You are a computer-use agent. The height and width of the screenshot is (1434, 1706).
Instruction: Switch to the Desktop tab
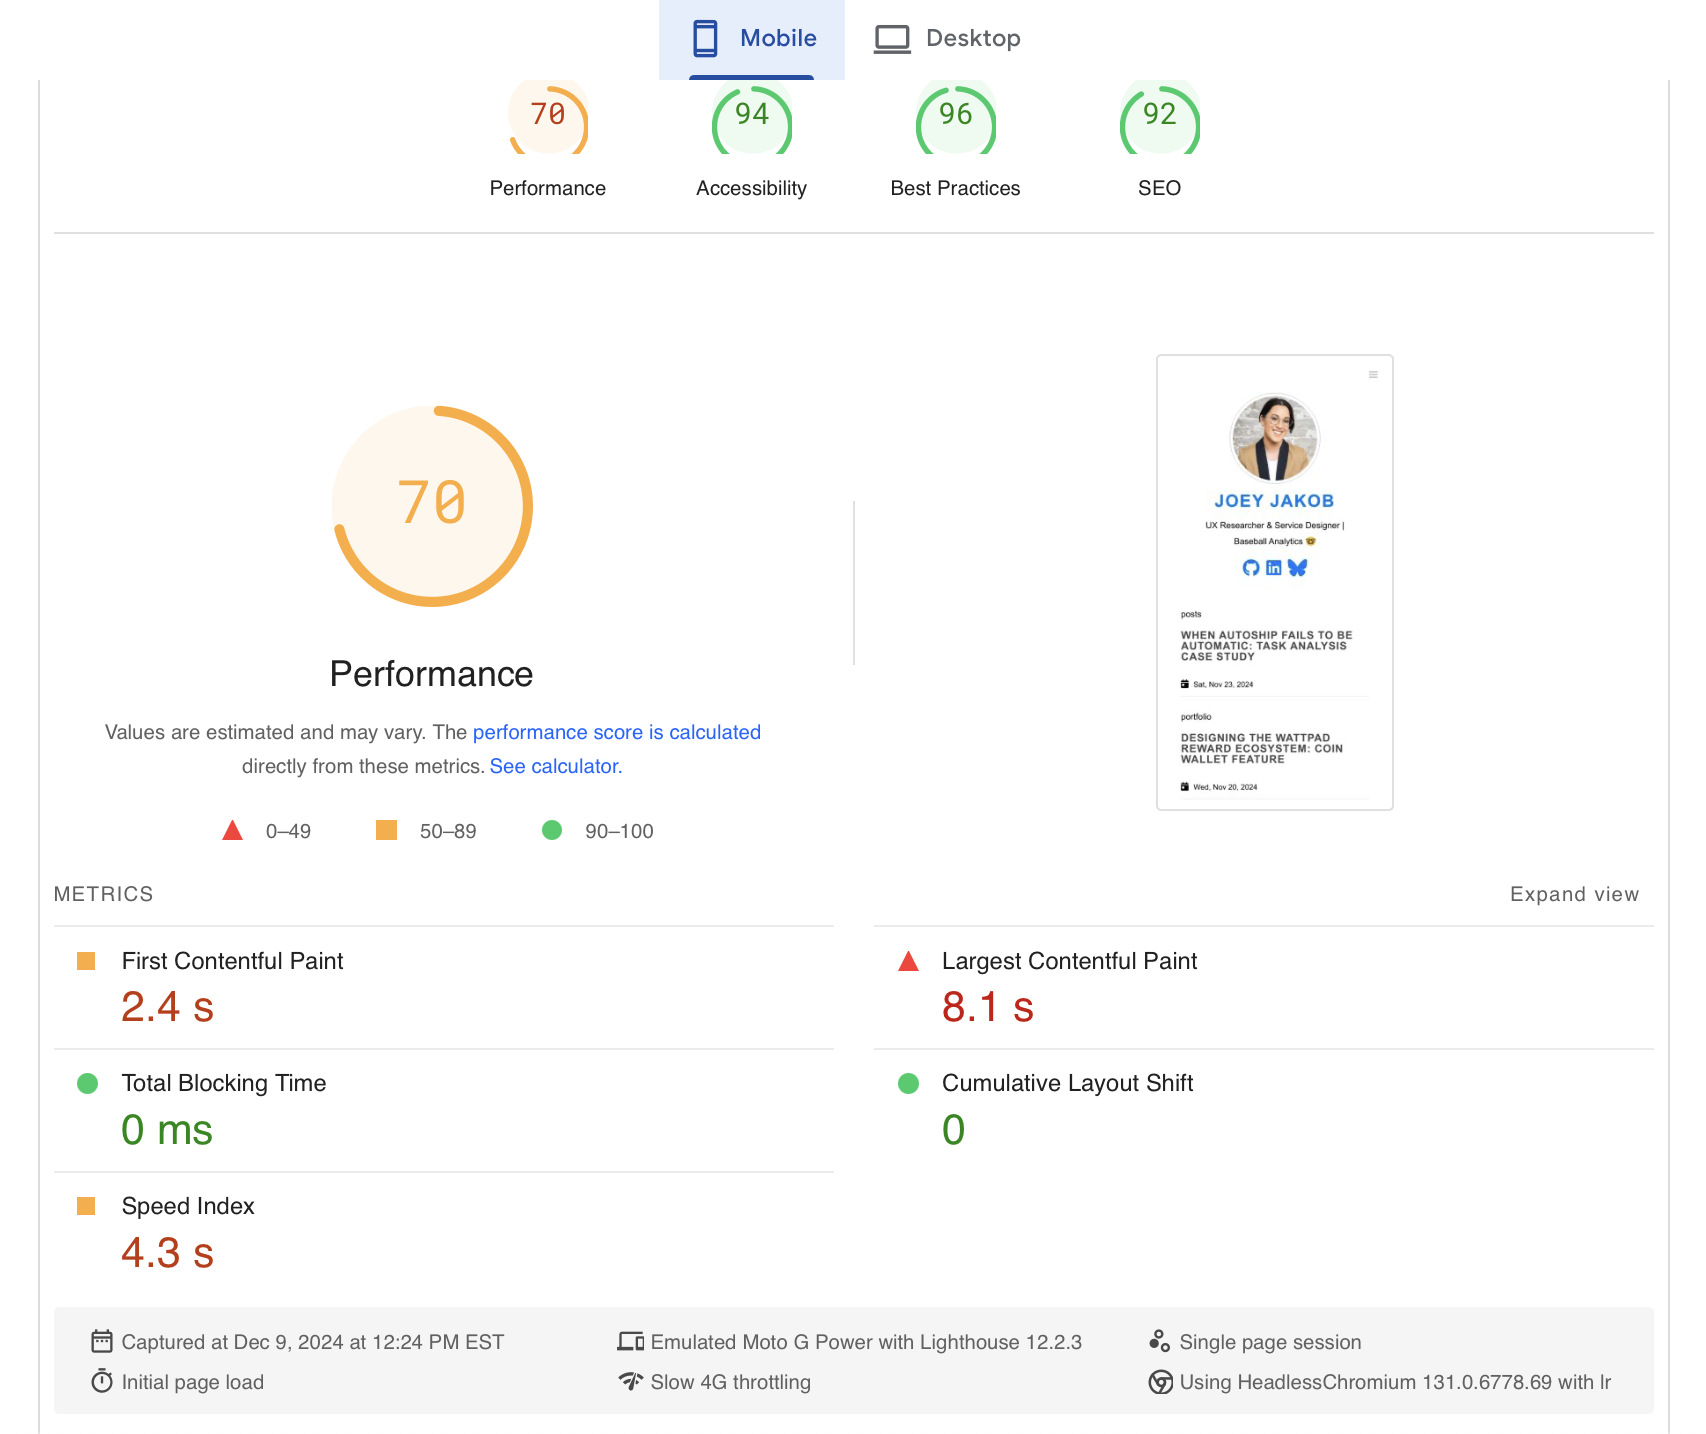click(947, 39)
